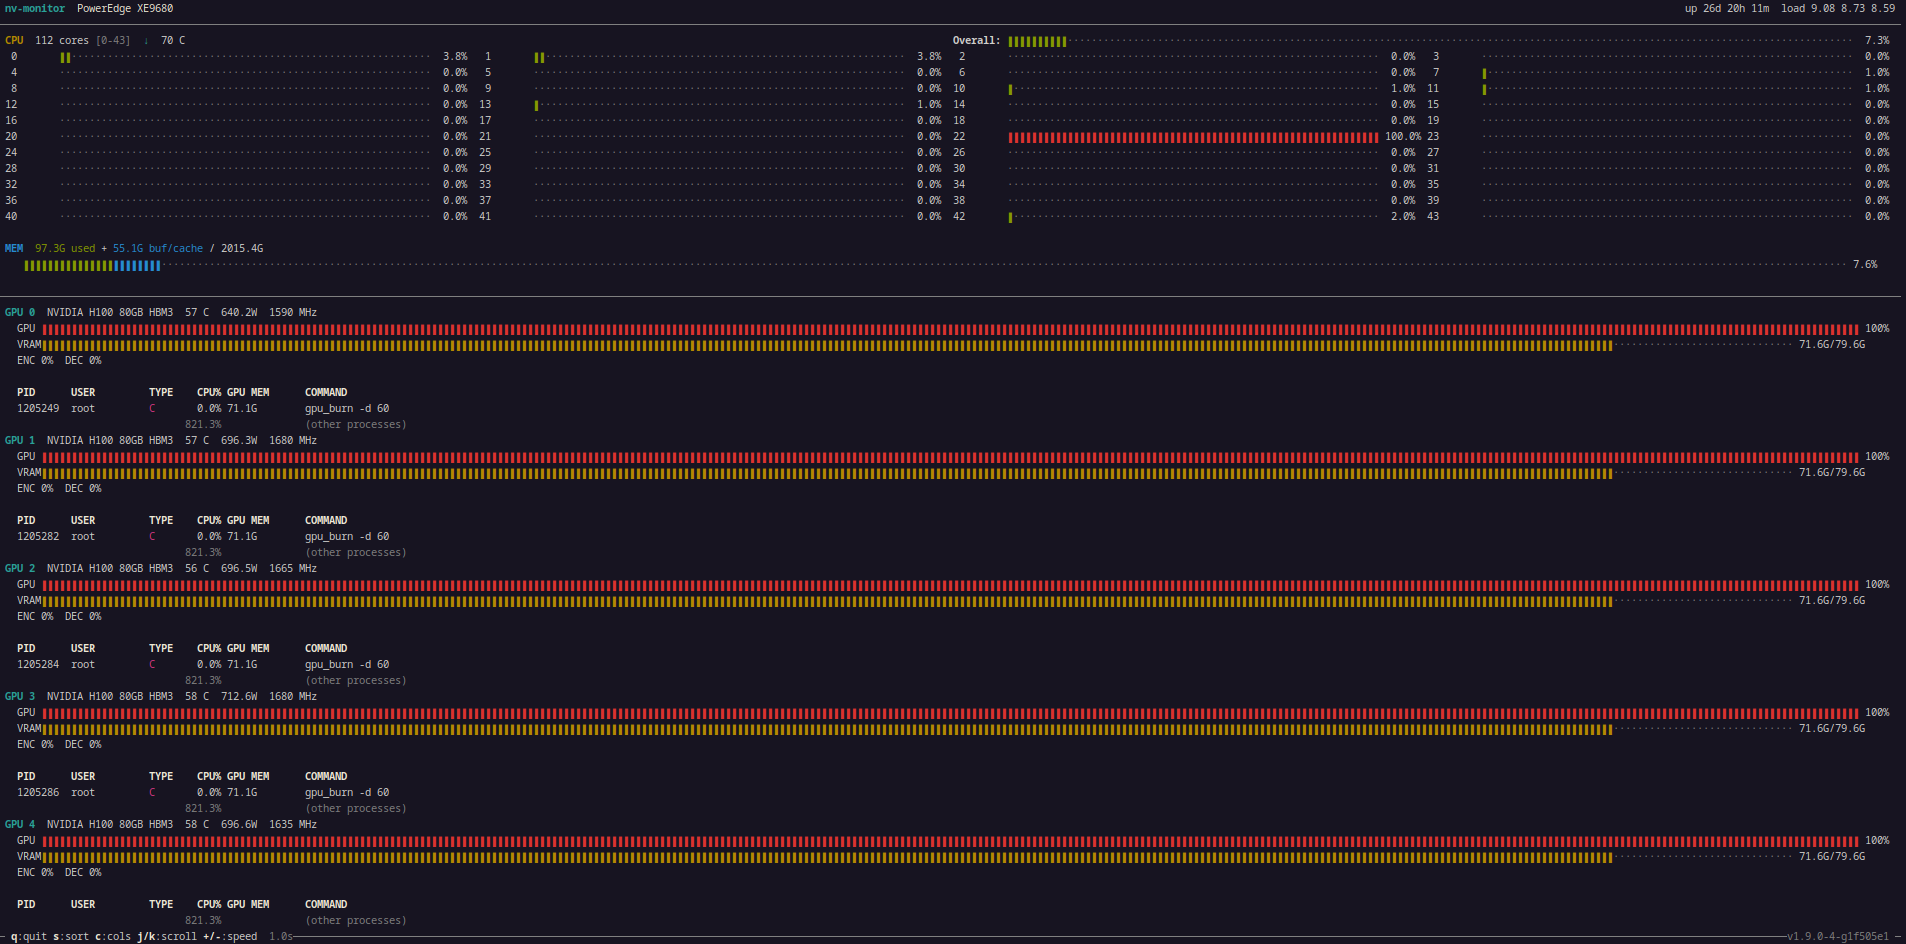Click the GPU 2 clock '1665 MHz'
This screenshot has width=1906, height=944.
tap(293, 569)
